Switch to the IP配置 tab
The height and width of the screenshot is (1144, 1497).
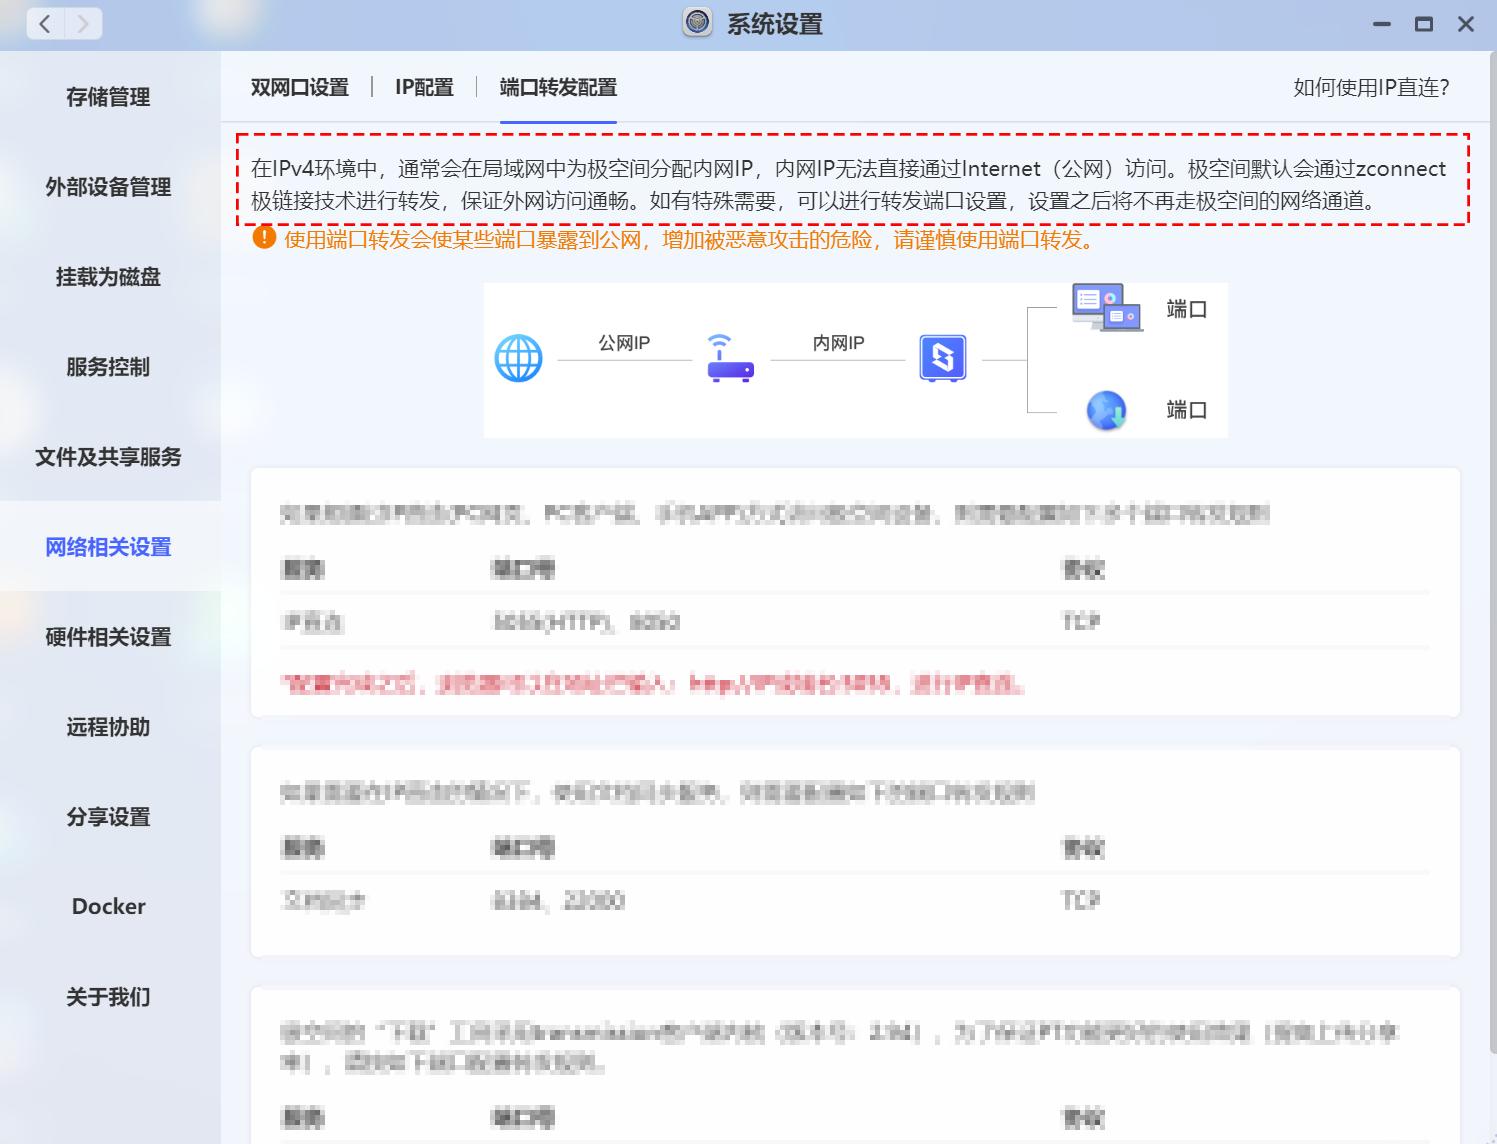pos(425,87)
